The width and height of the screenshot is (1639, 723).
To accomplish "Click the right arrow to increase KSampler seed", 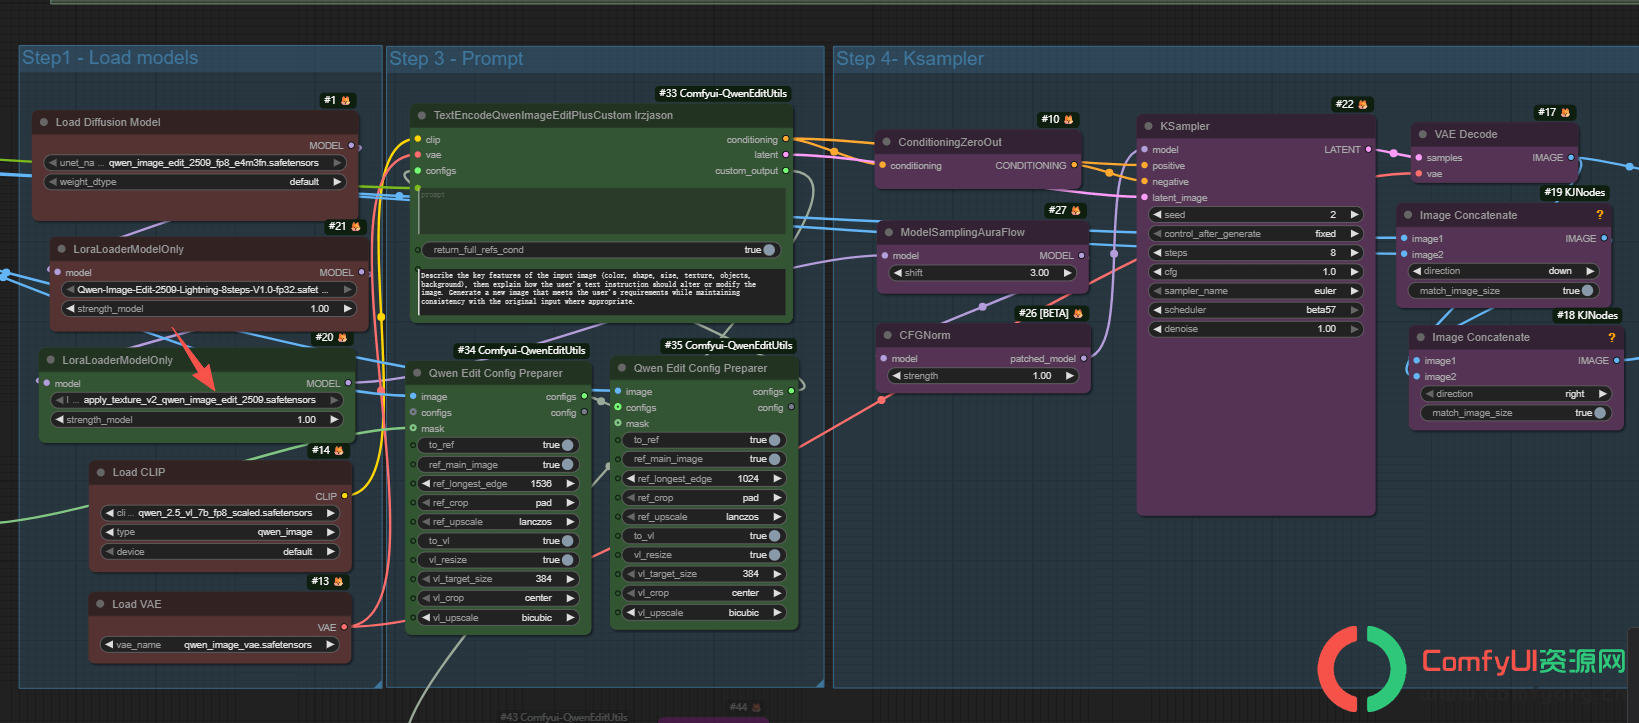I will (1354, 215).
